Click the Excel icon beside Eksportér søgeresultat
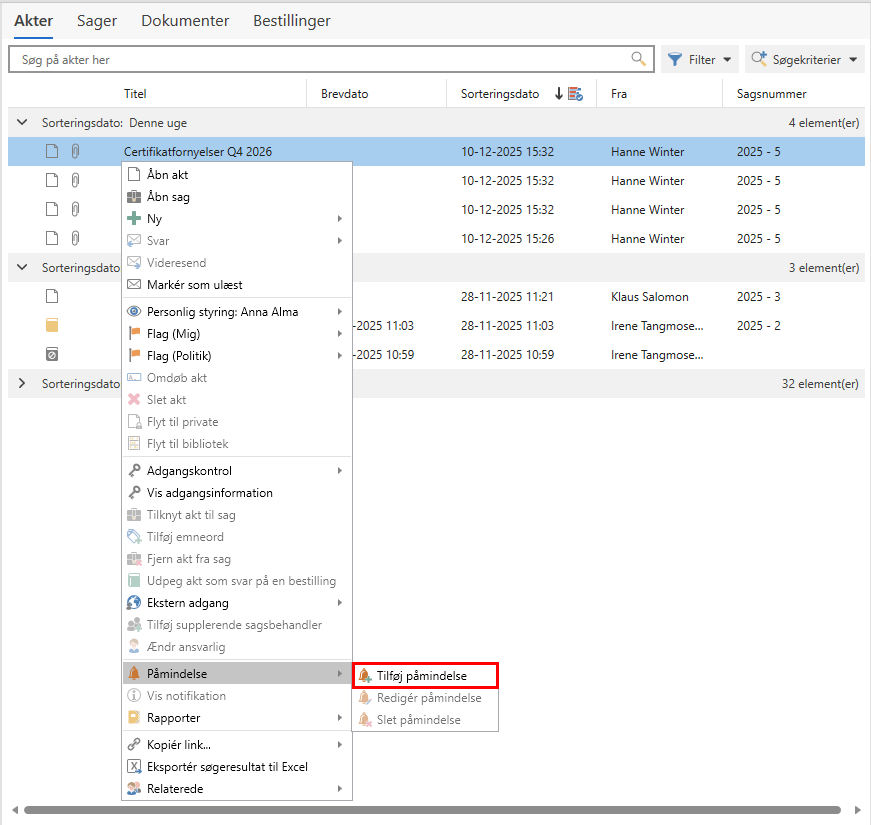 pos(134,767)
